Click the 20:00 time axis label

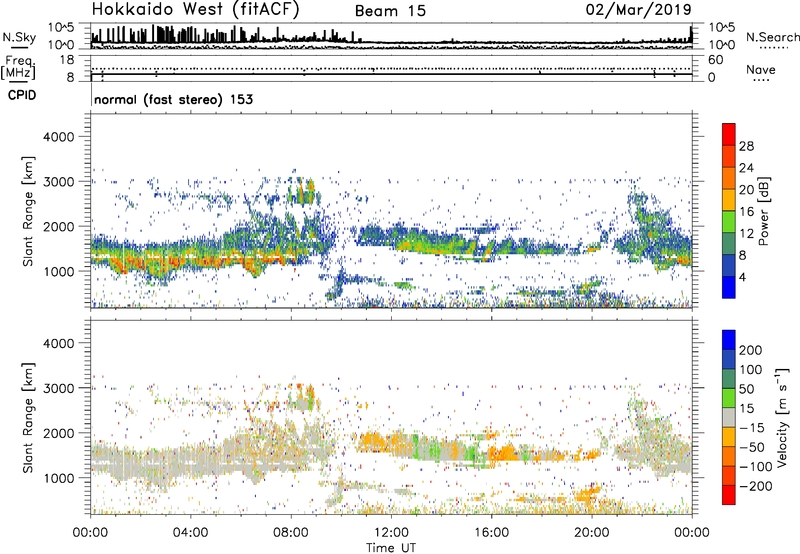tap(591, 533)
